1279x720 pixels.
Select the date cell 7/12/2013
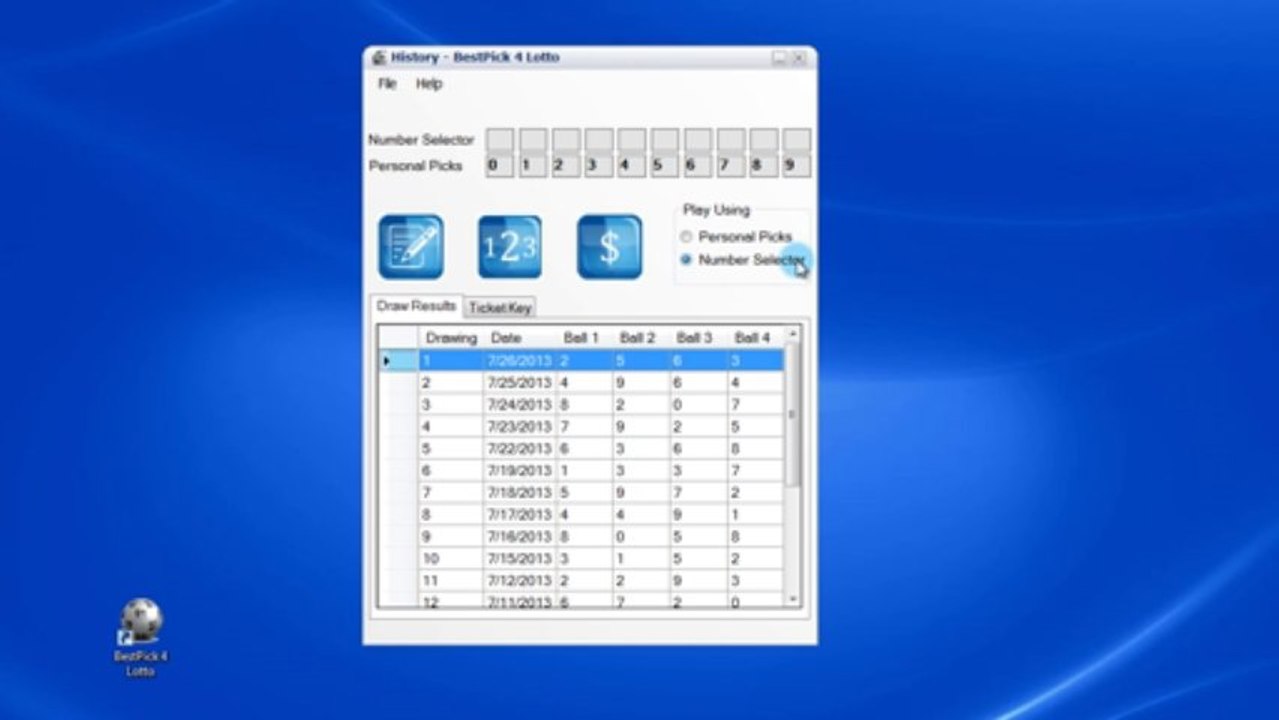[519, 580]
